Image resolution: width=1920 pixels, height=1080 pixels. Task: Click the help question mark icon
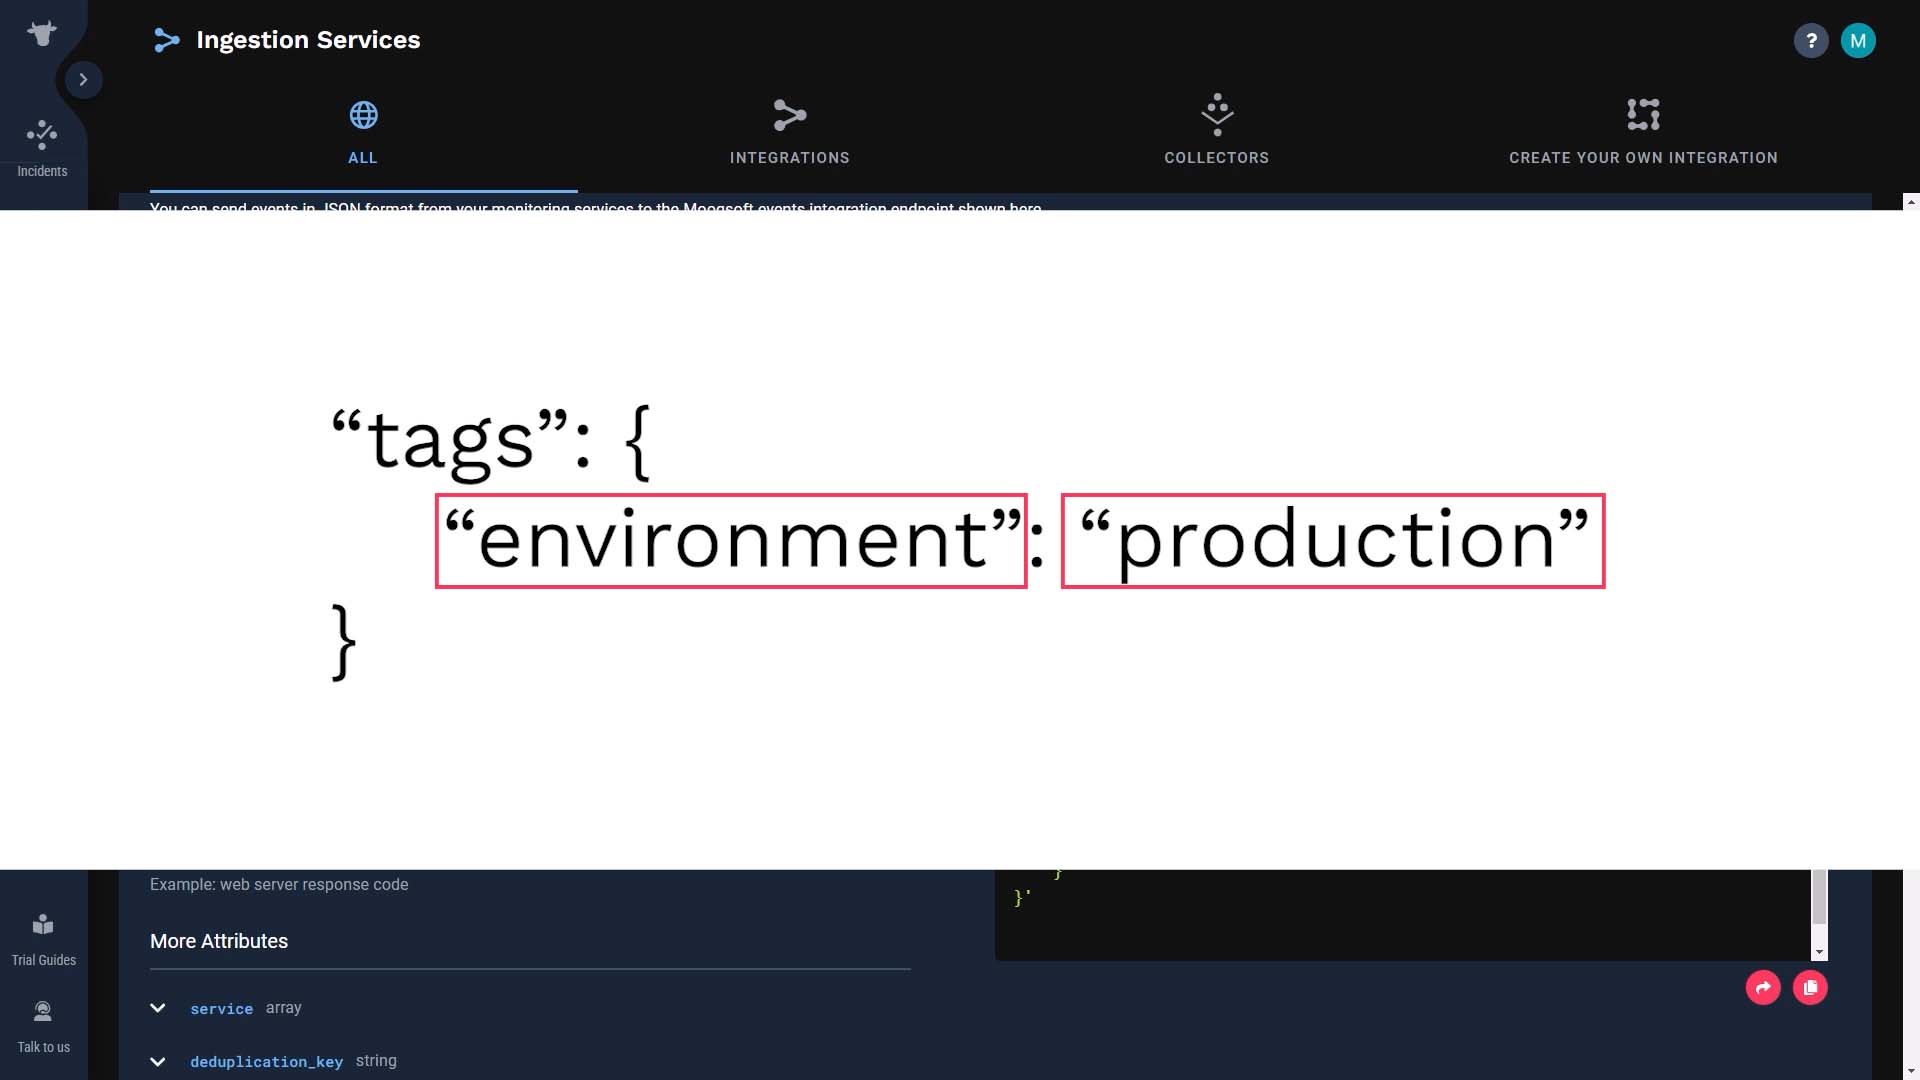[1811, 40]
